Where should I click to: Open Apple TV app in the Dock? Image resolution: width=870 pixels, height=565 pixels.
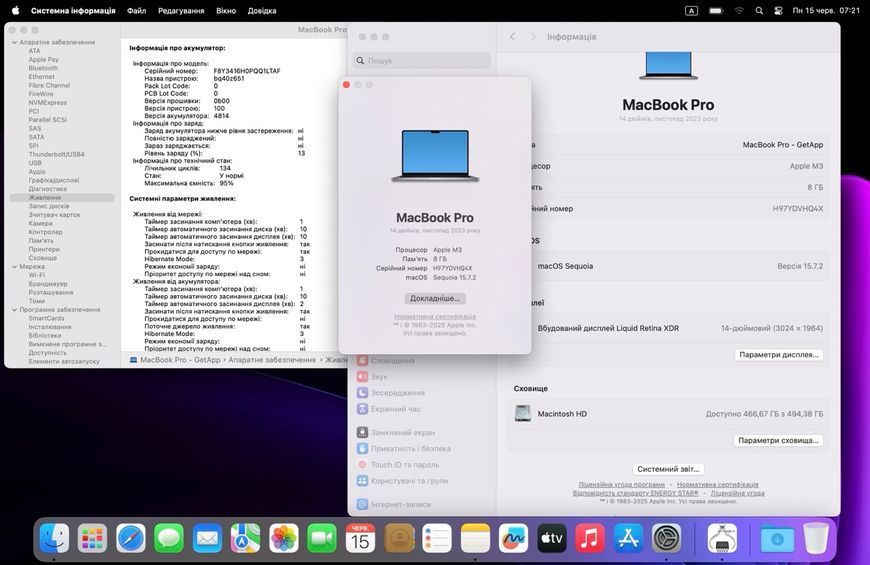click(x=552, y=538)
